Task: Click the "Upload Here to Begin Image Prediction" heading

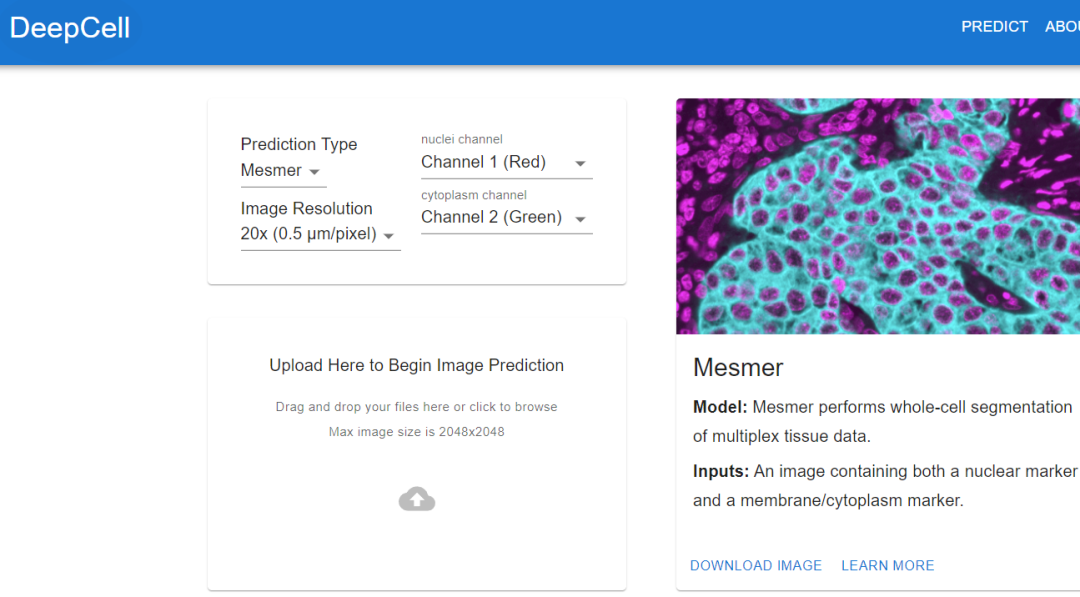Action: [x=416, y=365]
